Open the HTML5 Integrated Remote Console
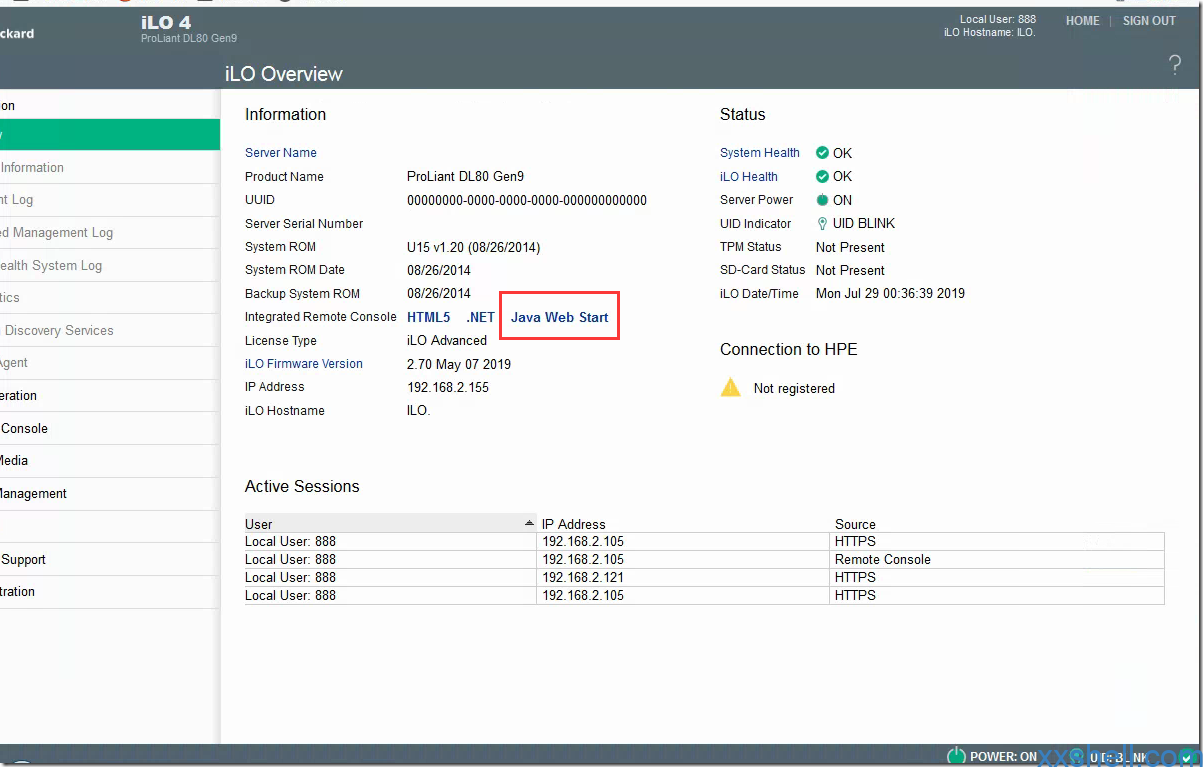The width and height of the screenshot is (1203, 767). (x=428, y=317)
